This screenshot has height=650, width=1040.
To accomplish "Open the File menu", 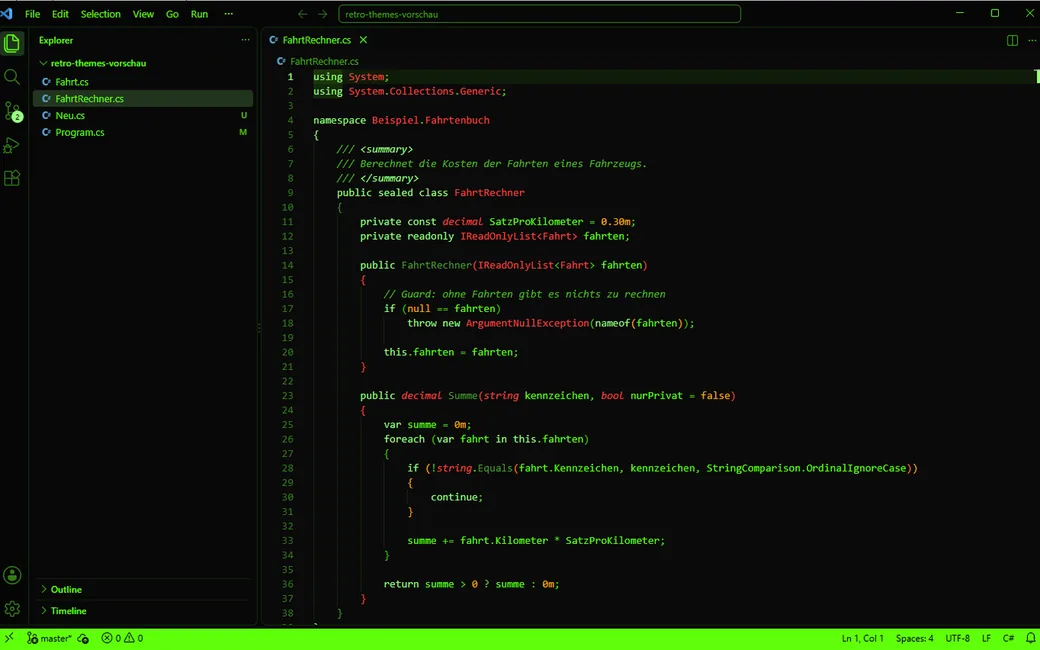I will click(x=32, y=14).
